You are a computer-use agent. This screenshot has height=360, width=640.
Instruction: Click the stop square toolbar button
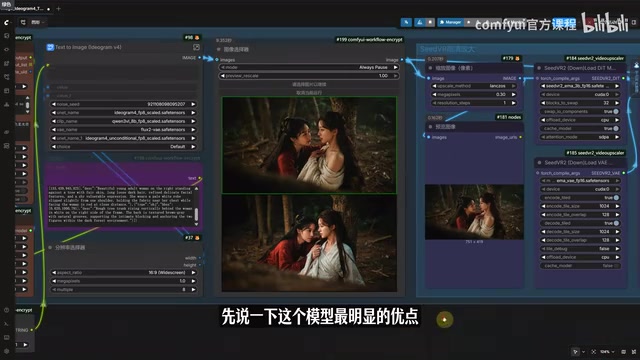(430, 22)
